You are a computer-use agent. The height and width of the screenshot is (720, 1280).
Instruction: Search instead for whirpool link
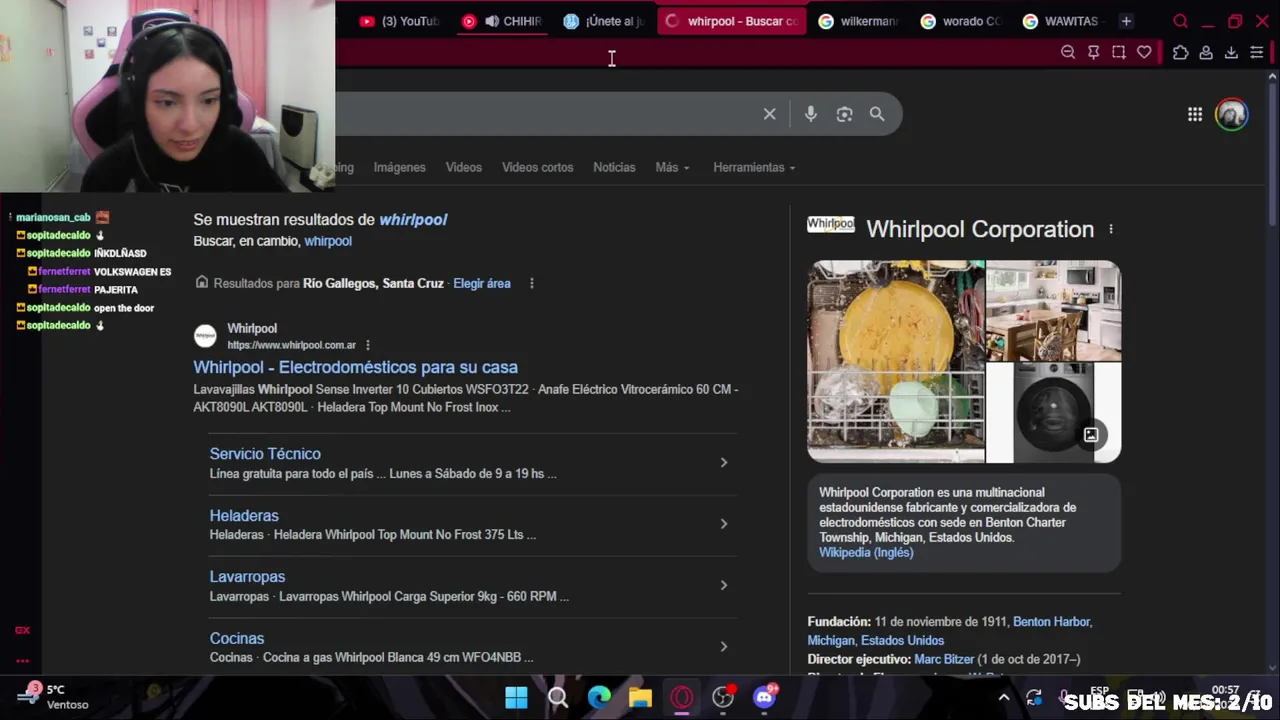pos(328,241)
